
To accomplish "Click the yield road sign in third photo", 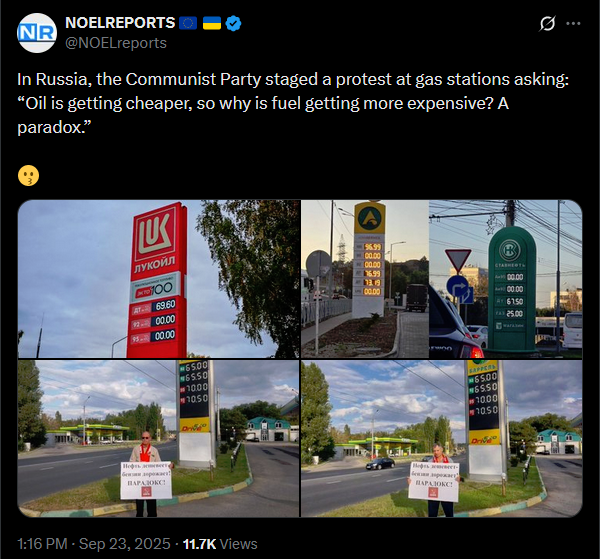I will coord(458,260).
